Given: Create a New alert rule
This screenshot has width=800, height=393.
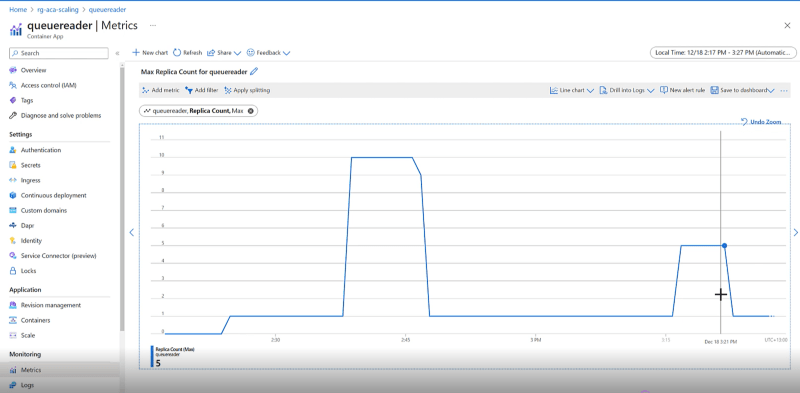Looking at the screenshot, I should coord(683,90).
